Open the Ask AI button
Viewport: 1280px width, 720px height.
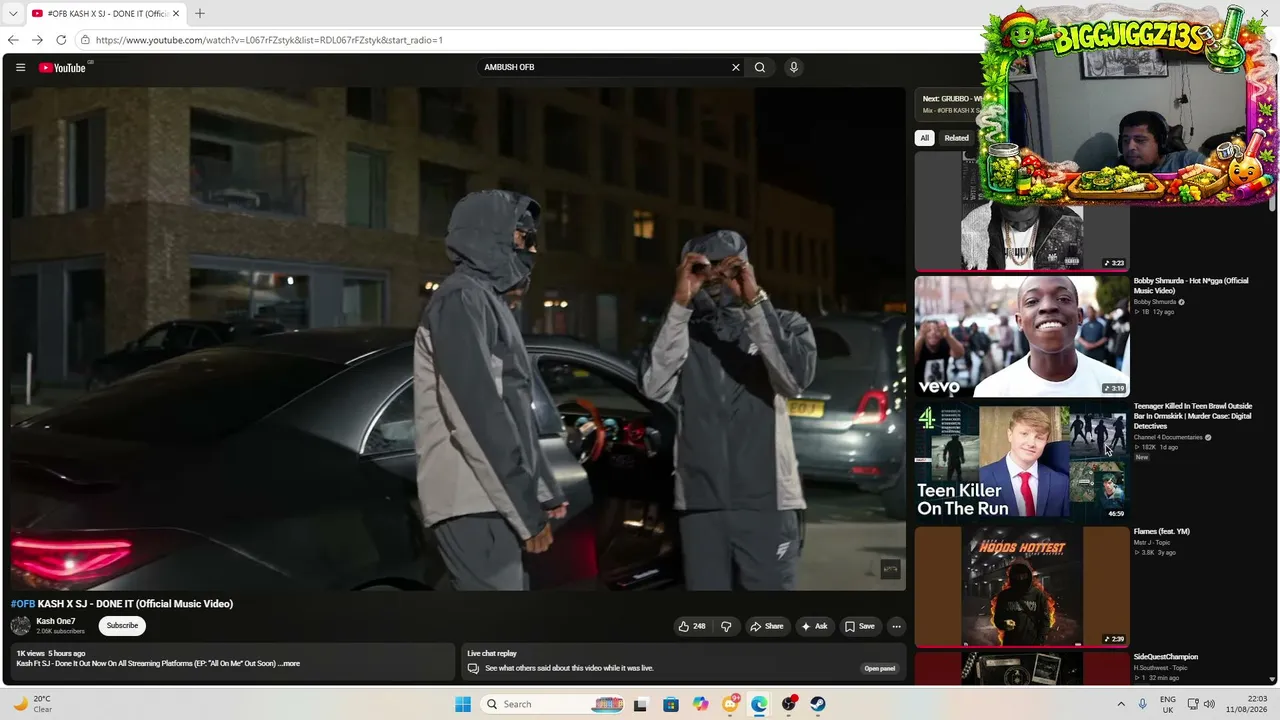(814, 627)
